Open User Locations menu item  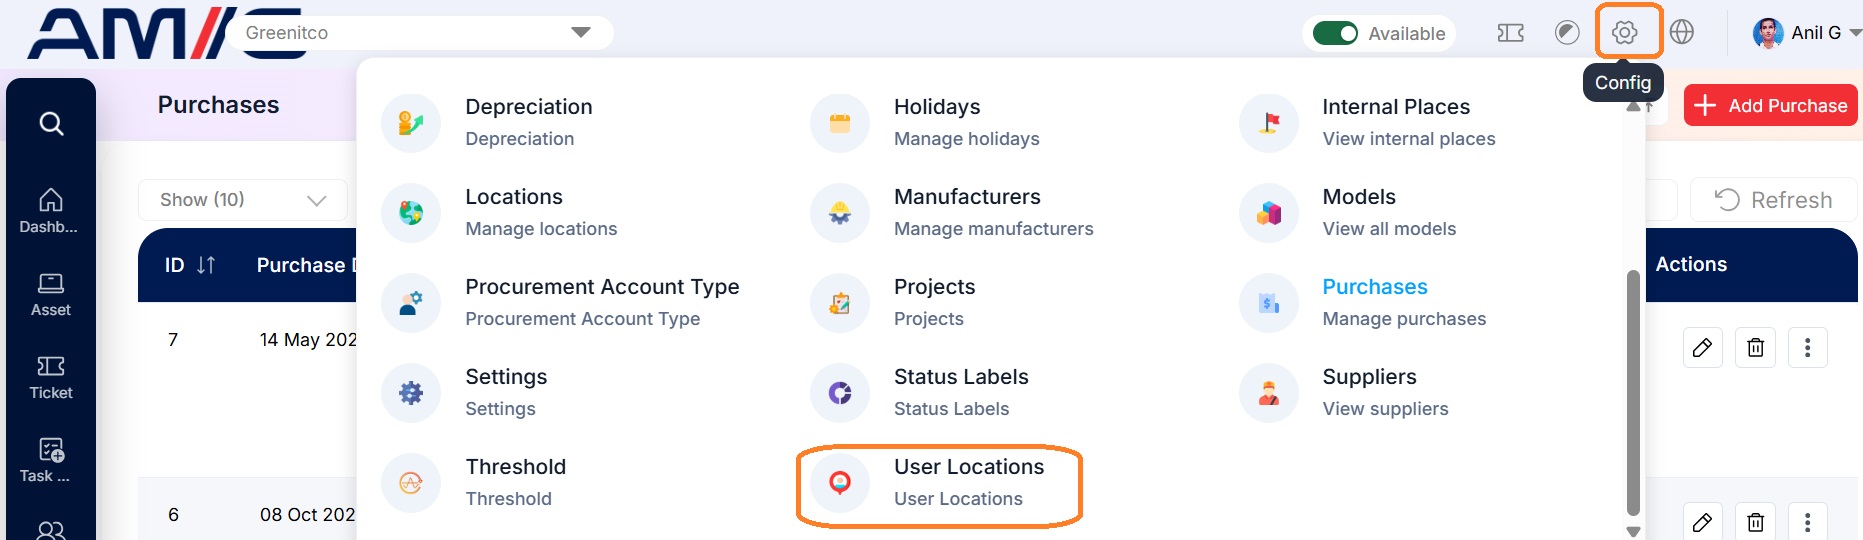[969, 482]
